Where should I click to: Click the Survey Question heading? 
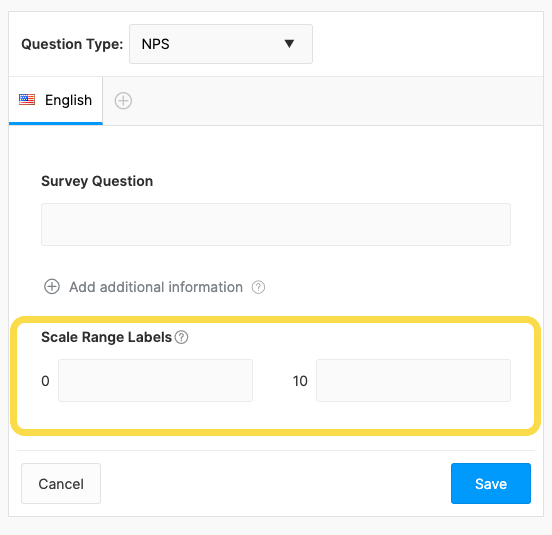[97, 181]
